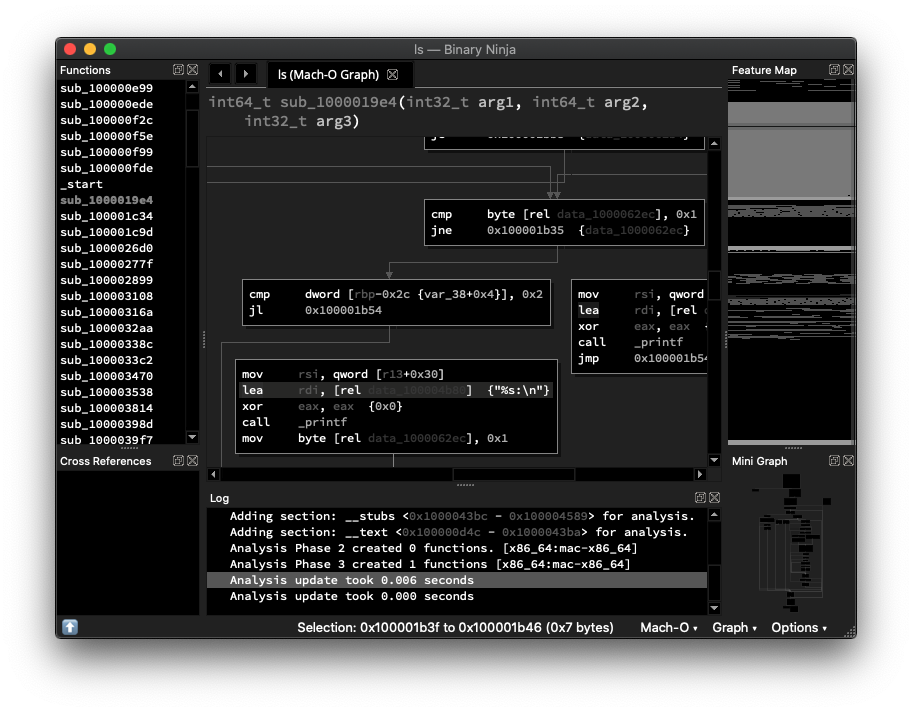Undock the Cross References panel
The width and height of the screenshot is (912, 712).
pyautogui.click(x=179, y=461)
